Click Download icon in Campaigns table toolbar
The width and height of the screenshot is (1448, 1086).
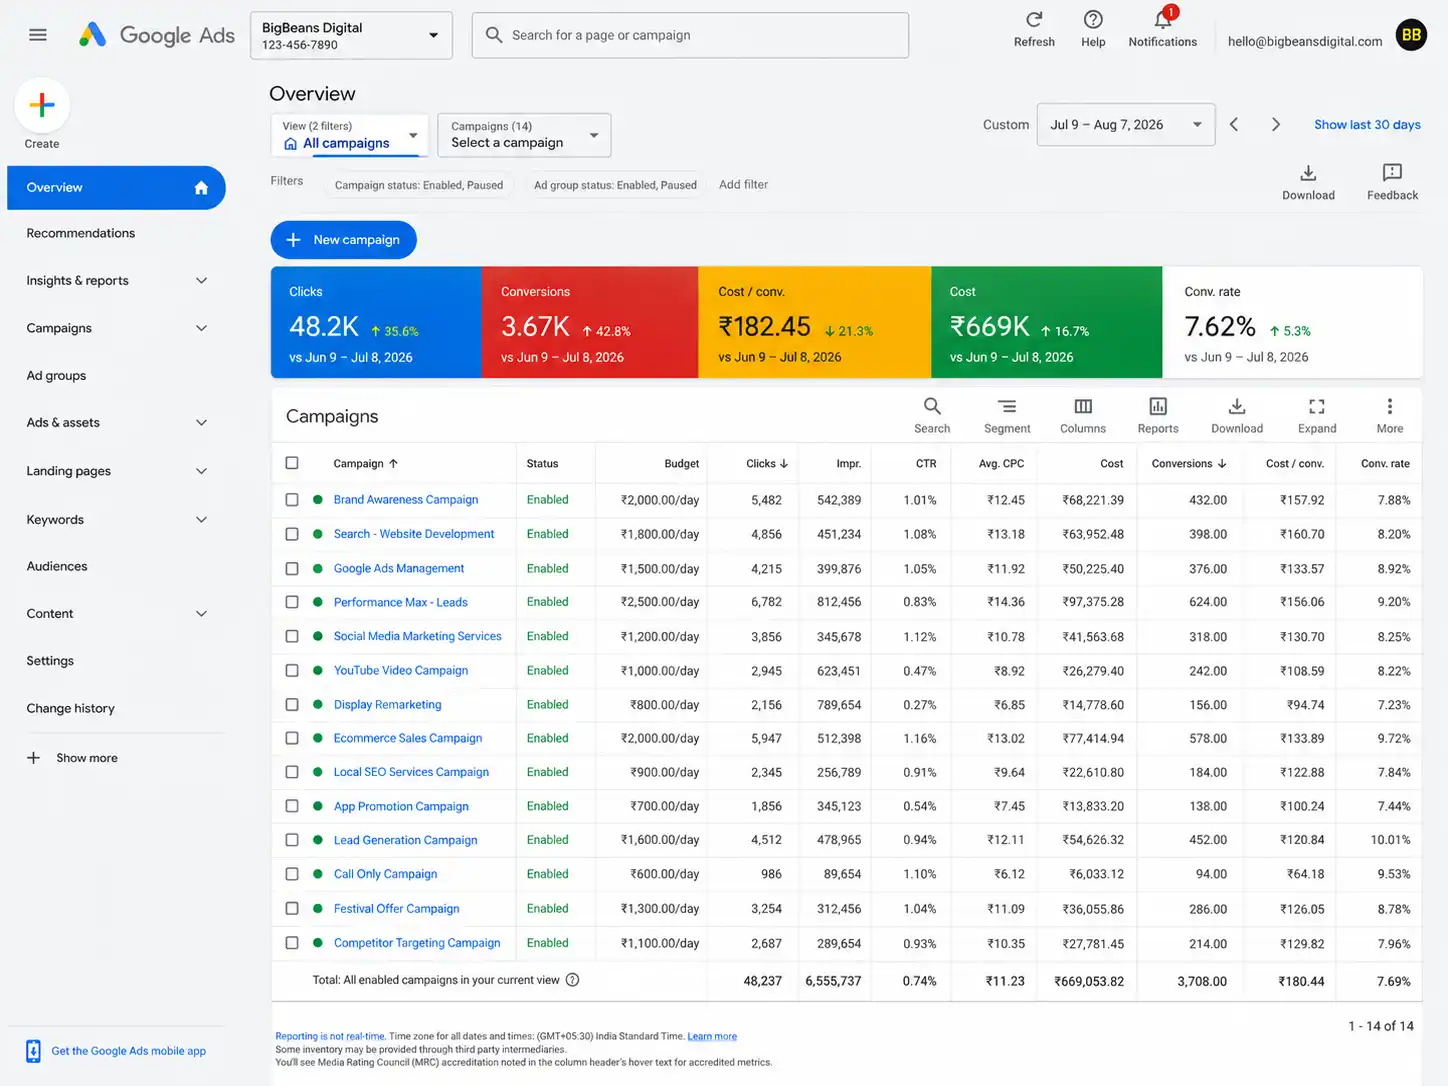pos(1237,406)
